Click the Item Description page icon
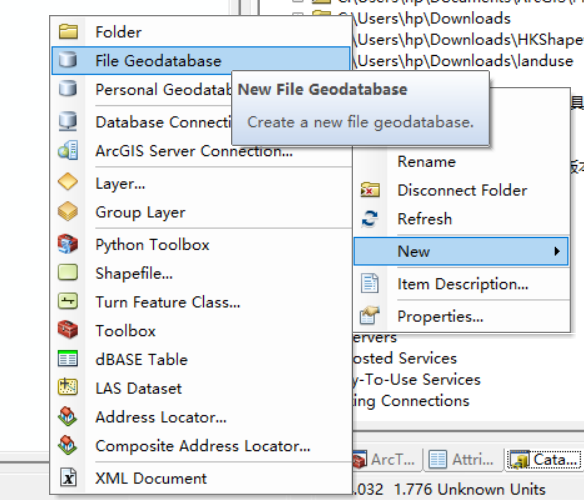This screenshot has height=500, width=584. (x=370, y=284)
